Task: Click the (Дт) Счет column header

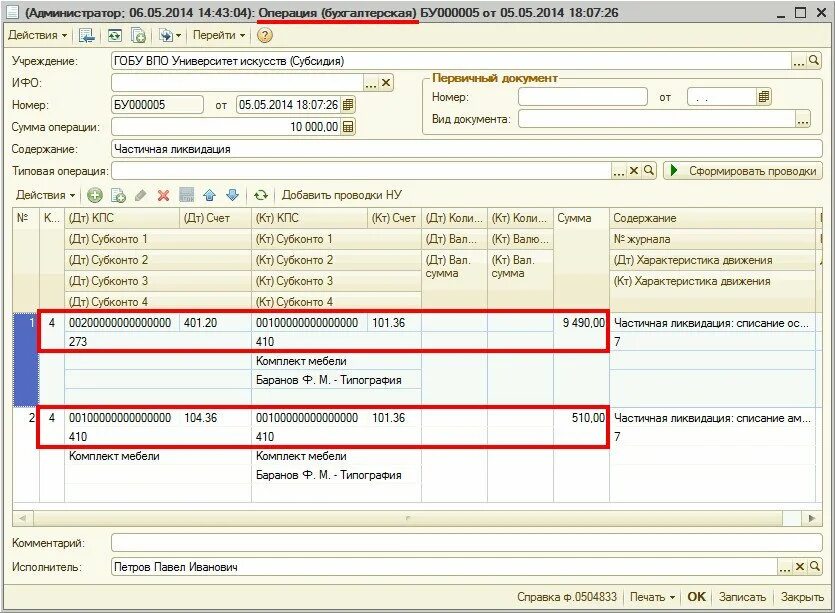Action: [216, 218]
